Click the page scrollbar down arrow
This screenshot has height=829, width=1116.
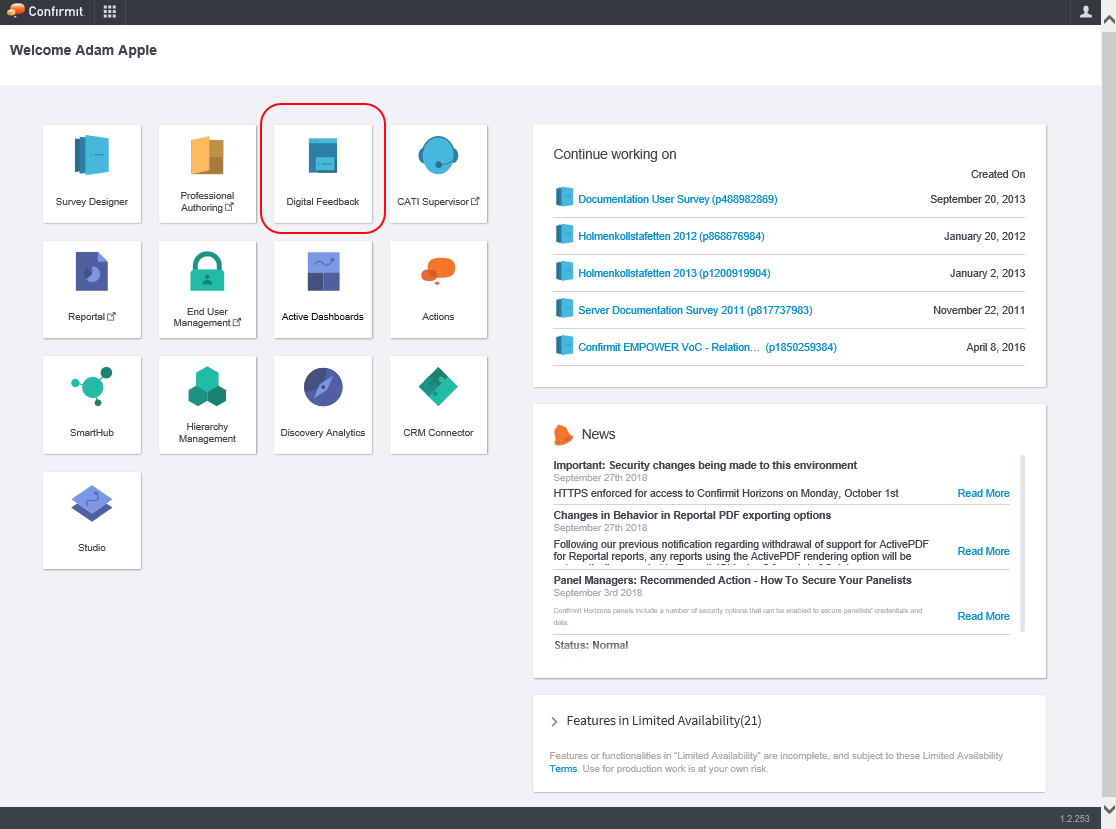pos(1109,809)
